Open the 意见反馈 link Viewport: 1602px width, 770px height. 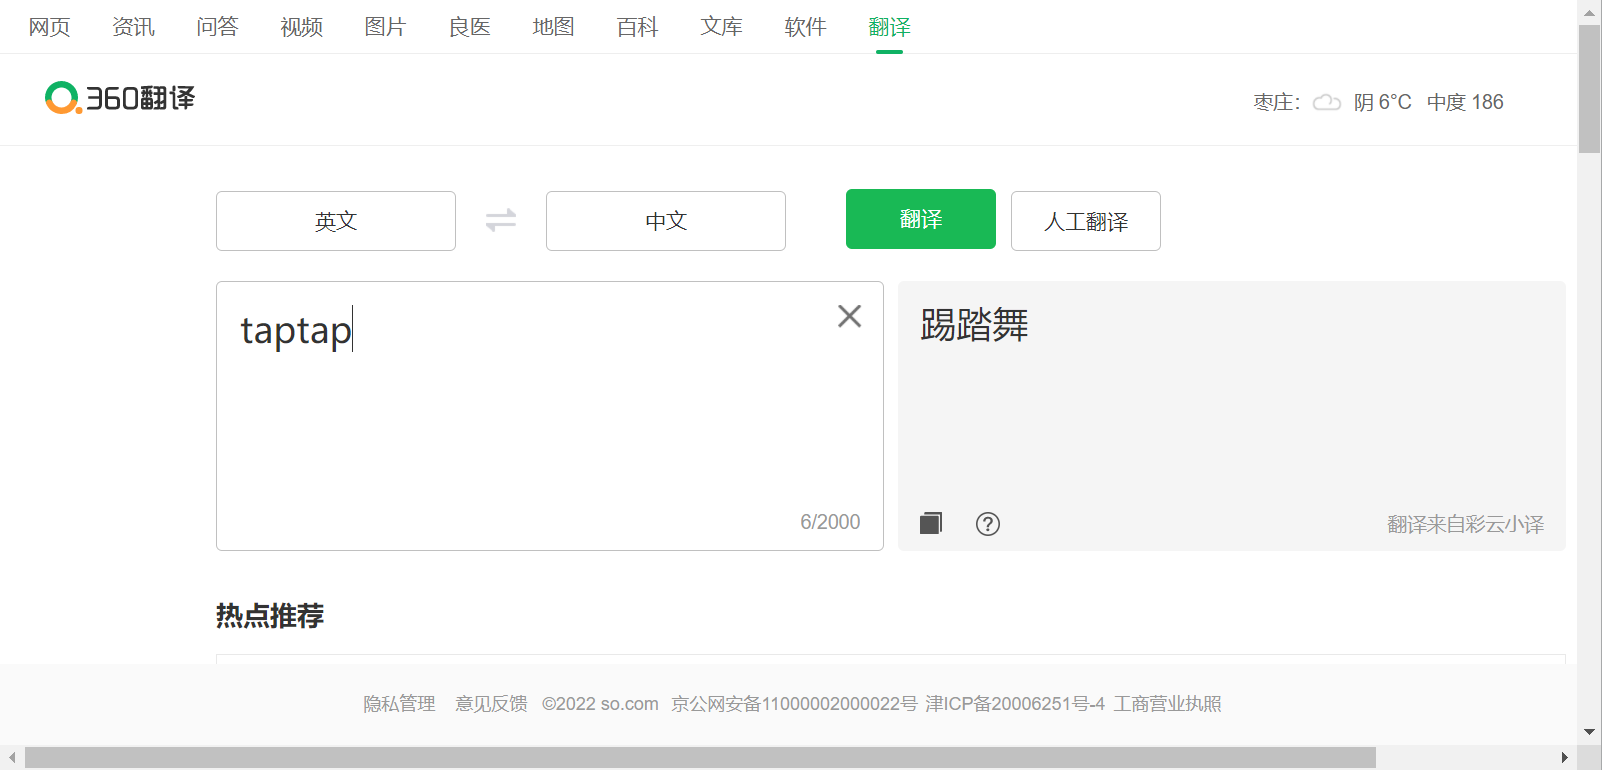click(491, 704)
